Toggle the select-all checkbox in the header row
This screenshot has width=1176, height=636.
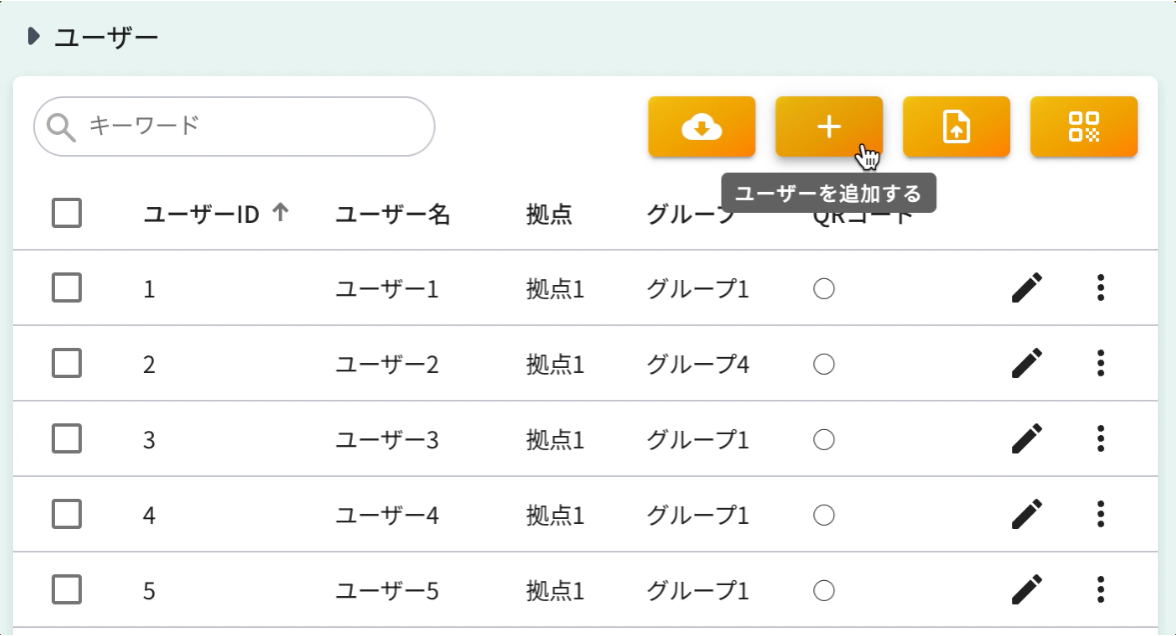click(x=66, y=213)
